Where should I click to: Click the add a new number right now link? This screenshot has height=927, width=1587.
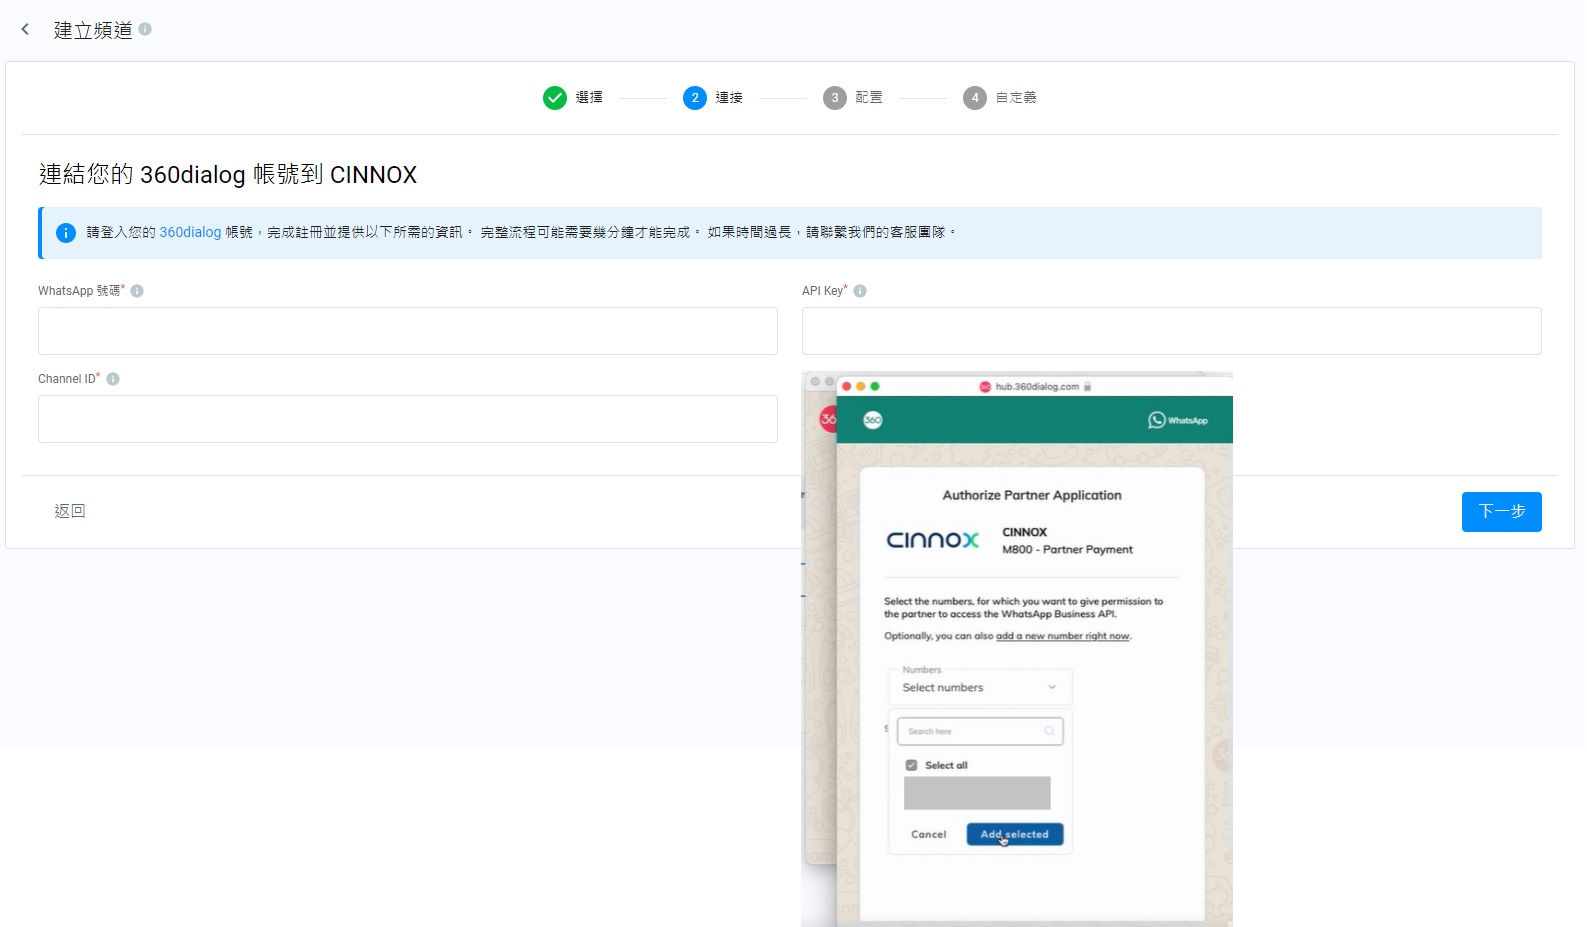pyautogui.click(x=1063, y=636)
